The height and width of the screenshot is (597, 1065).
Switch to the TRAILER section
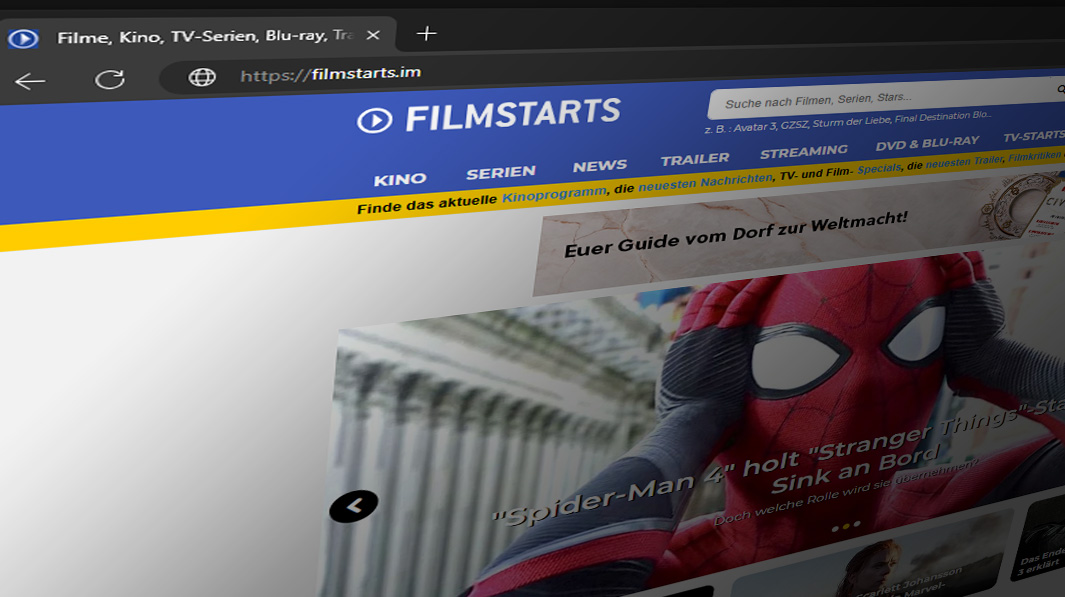[x=696, y=158]
